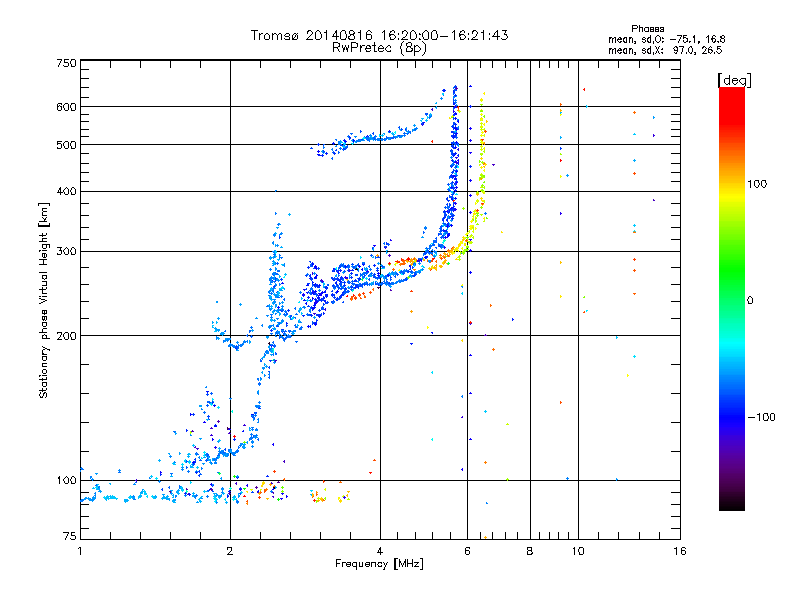The image size is (800, 600).
Task: Click the y-axis tick label '300'
Action: (66, 251)
